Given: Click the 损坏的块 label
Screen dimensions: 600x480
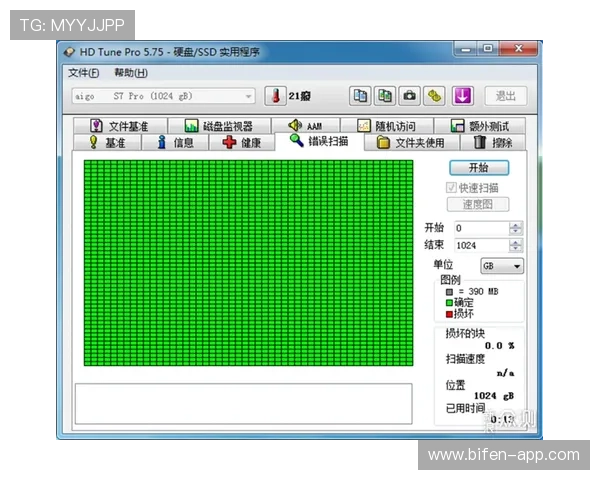Looking at the screenshot, I should 465,333.
